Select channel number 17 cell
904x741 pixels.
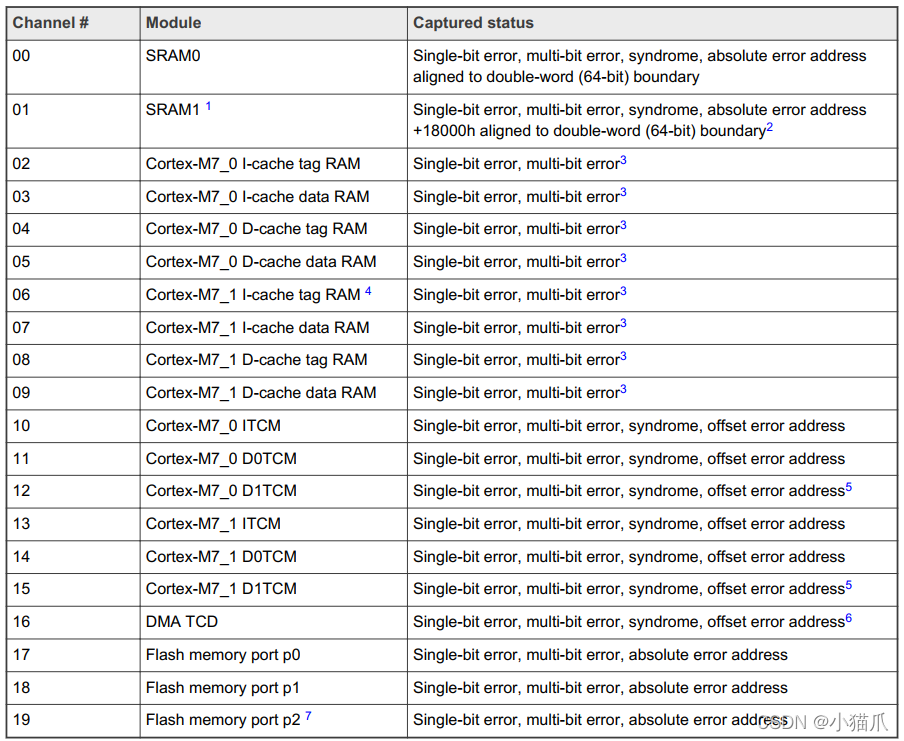73,655
